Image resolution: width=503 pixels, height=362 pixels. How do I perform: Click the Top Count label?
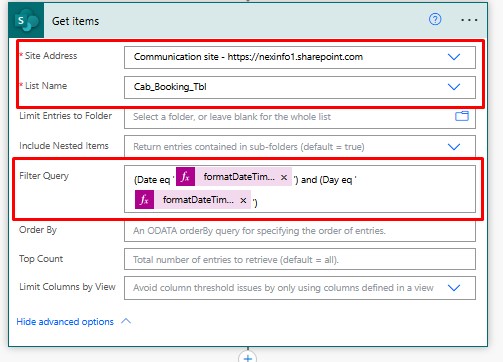click(x=41, y=259)
